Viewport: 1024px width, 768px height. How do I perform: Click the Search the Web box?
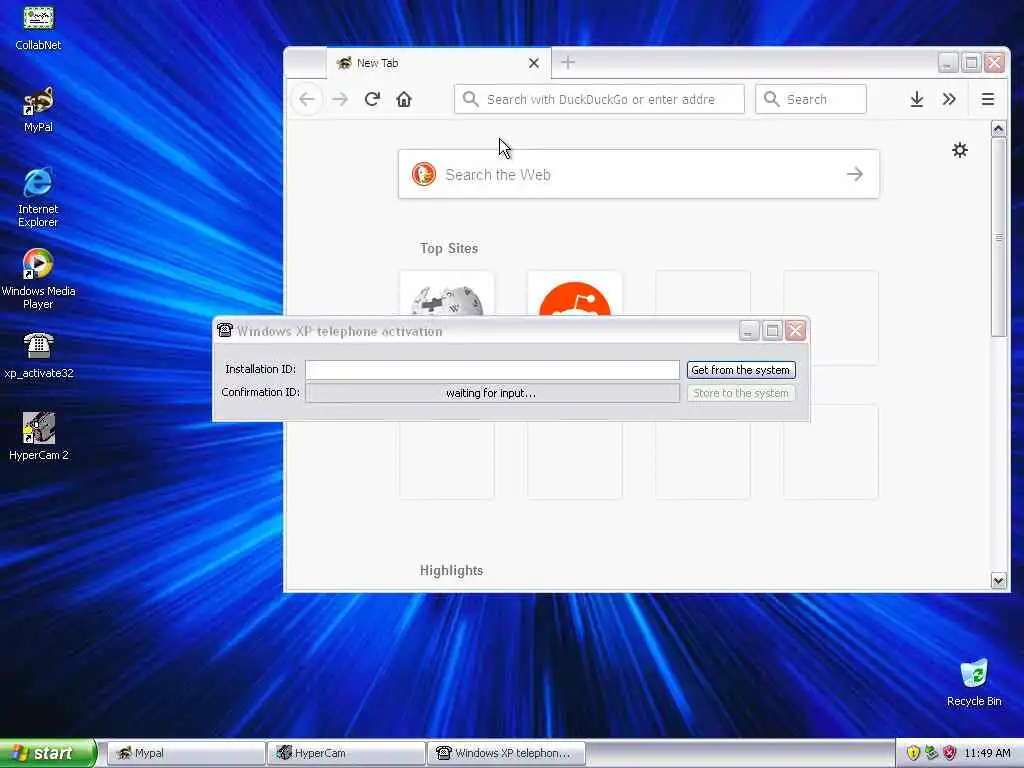[x=639, y=174]
